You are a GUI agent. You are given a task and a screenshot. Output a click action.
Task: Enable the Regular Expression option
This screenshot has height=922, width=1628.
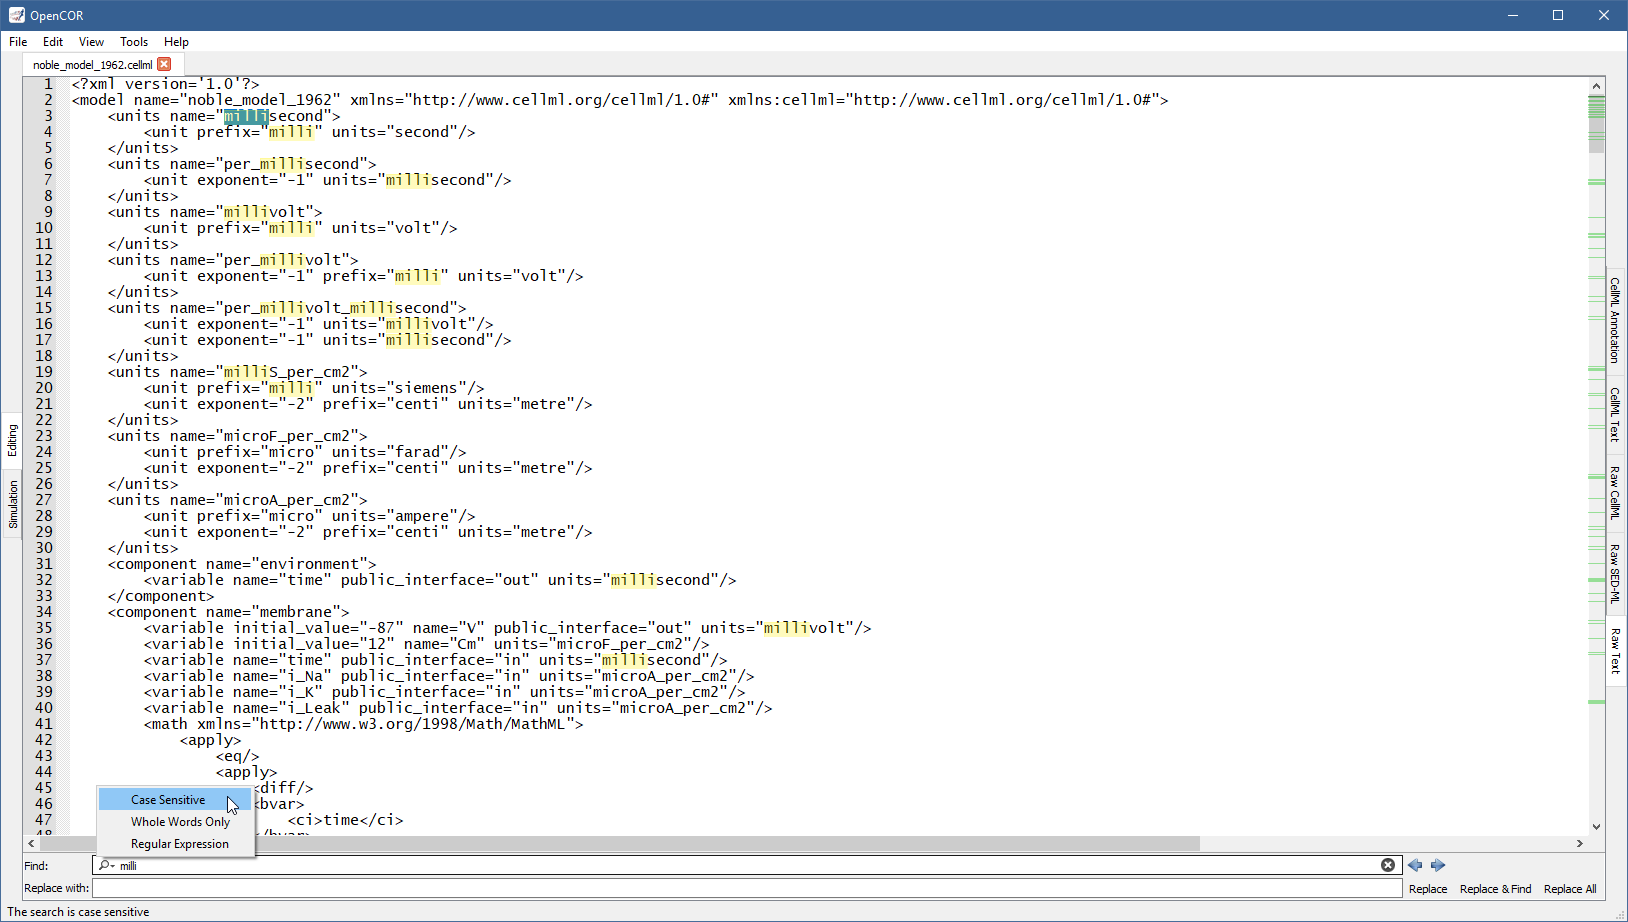click(180, 844)
